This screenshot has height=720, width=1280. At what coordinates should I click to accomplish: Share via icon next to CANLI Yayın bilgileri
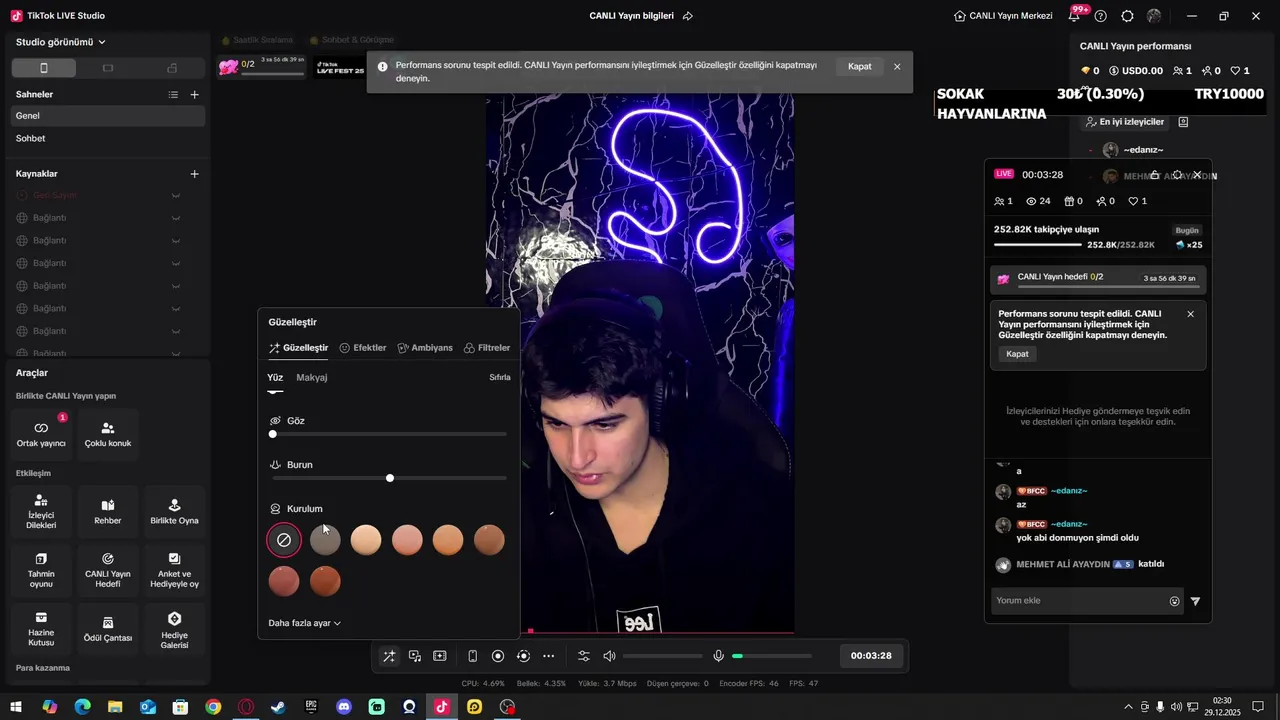tap(688, 16)
